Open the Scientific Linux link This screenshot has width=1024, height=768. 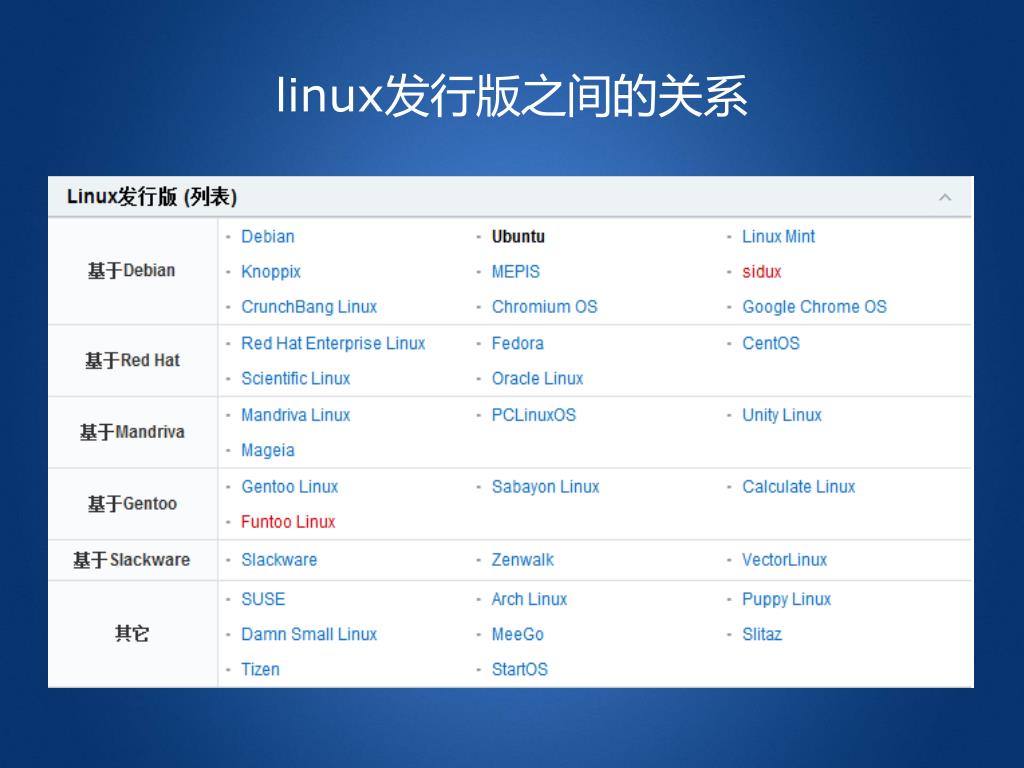296,379
